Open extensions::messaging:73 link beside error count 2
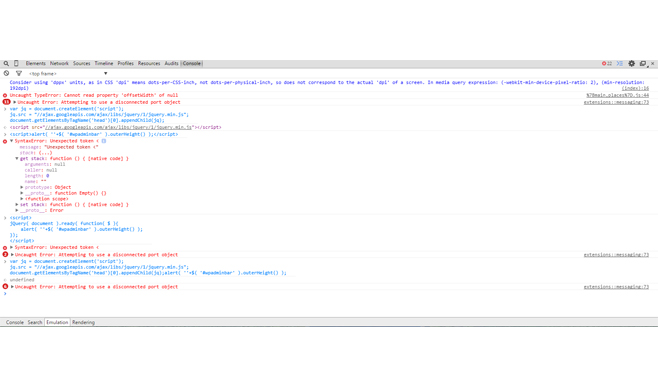 (616, 255)
